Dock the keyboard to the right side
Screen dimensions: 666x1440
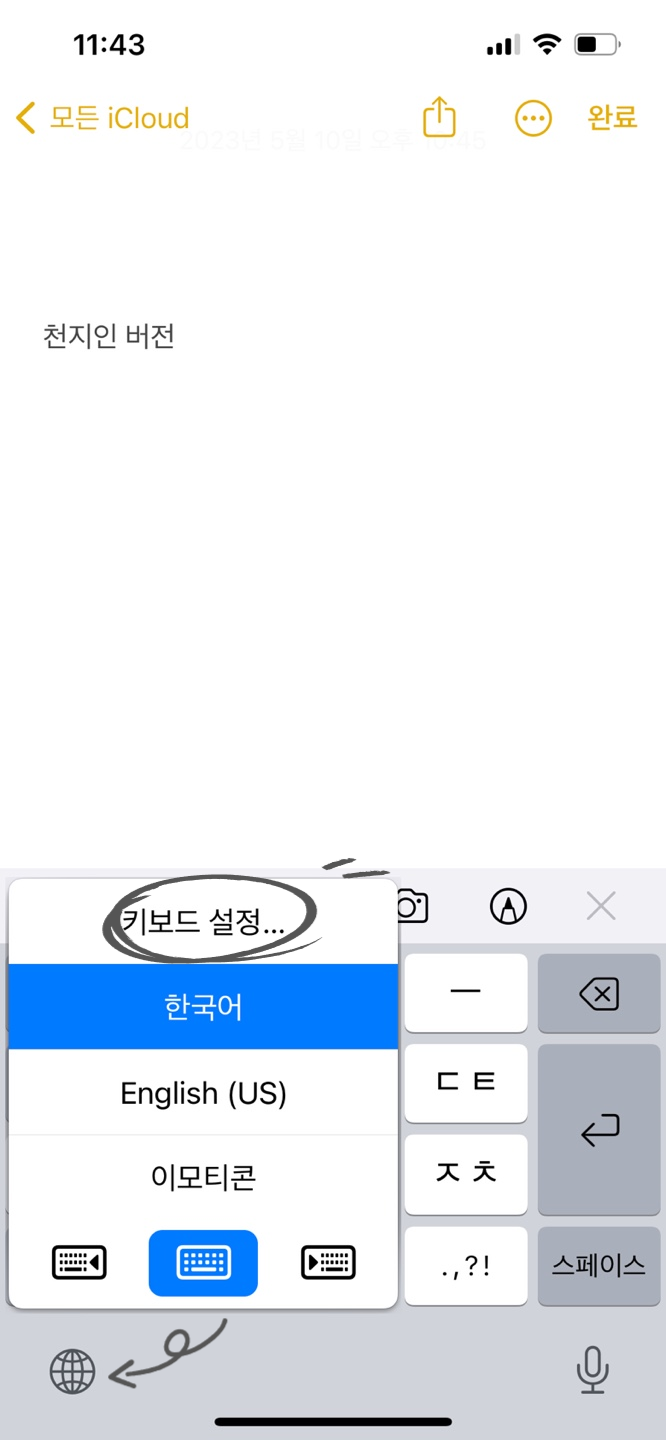328,1263
